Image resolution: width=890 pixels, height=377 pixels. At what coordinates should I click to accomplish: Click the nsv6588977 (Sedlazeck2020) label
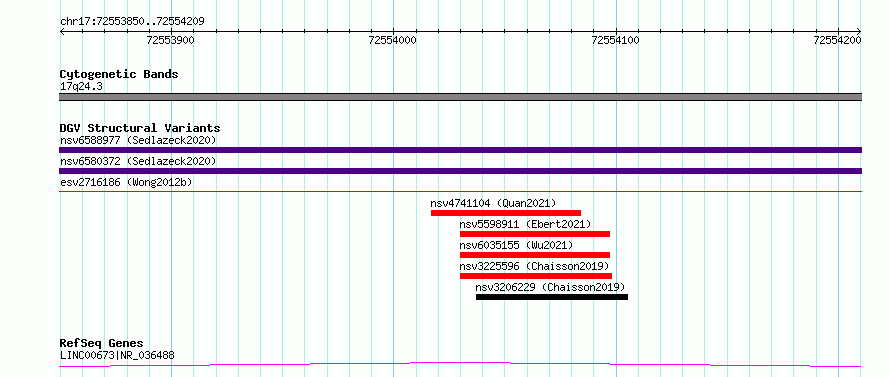click(138, 140)
